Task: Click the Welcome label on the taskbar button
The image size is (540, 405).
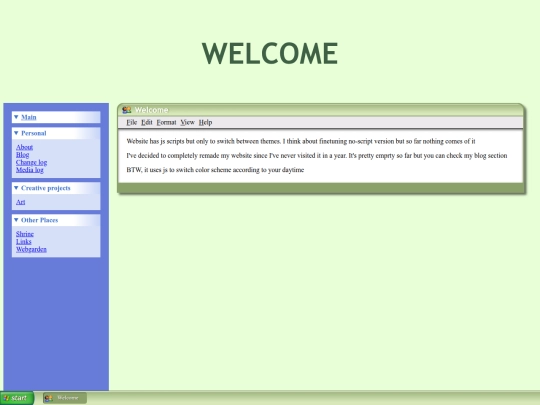Action: pyautogui.click(x=68, y=398)
